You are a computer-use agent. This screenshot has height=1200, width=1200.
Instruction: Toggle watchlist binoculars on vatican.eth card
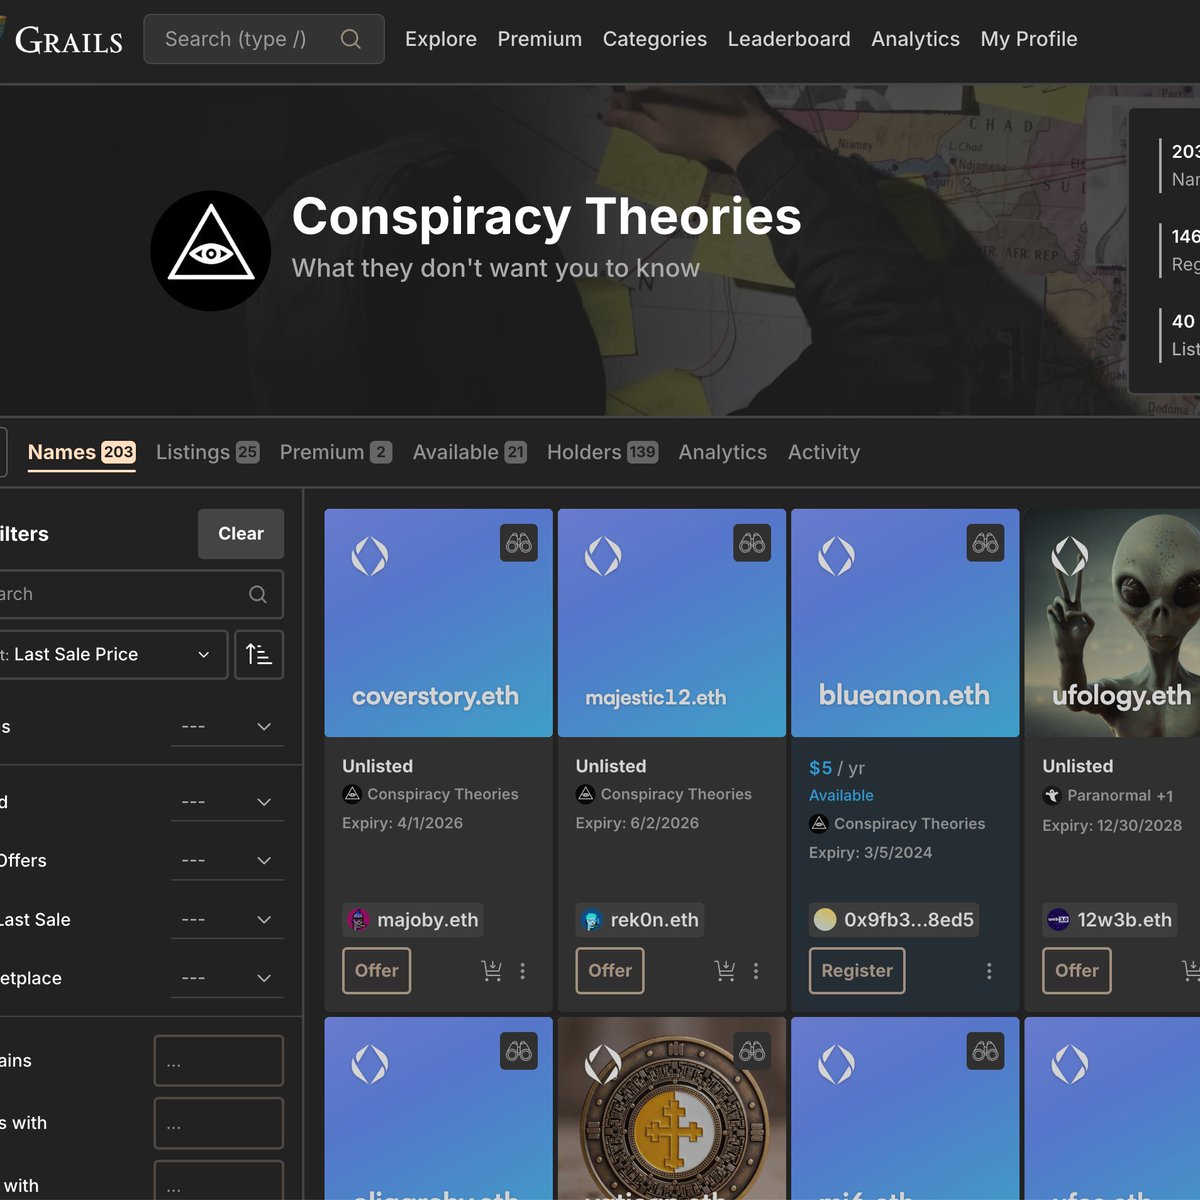click(752, 1051)
